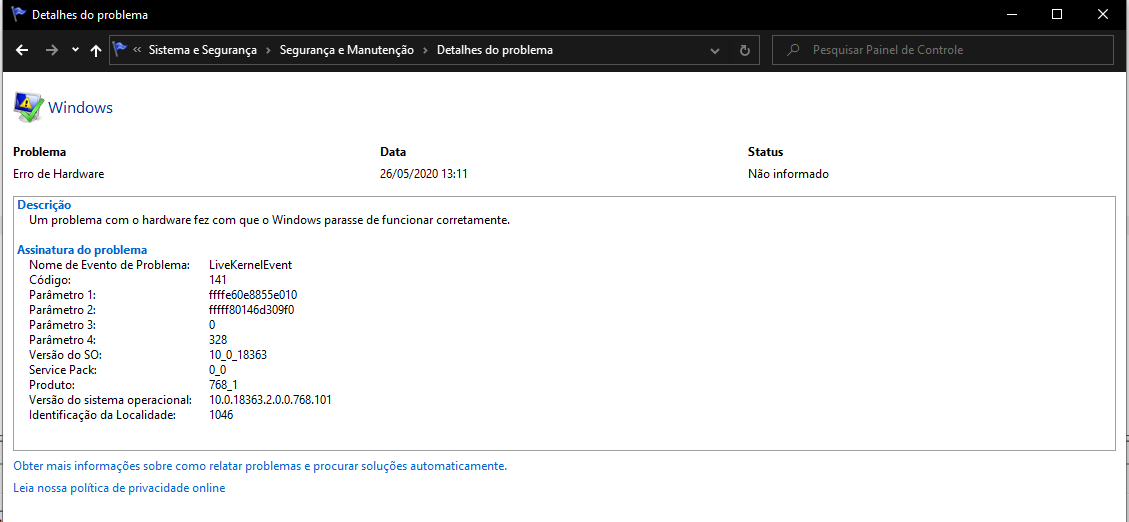
Task: Click the Identificação da Localidade label
Action: 102,415
